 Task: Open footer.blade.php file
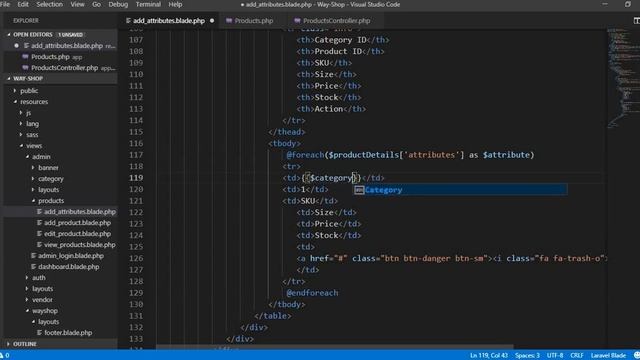(68, 333)
